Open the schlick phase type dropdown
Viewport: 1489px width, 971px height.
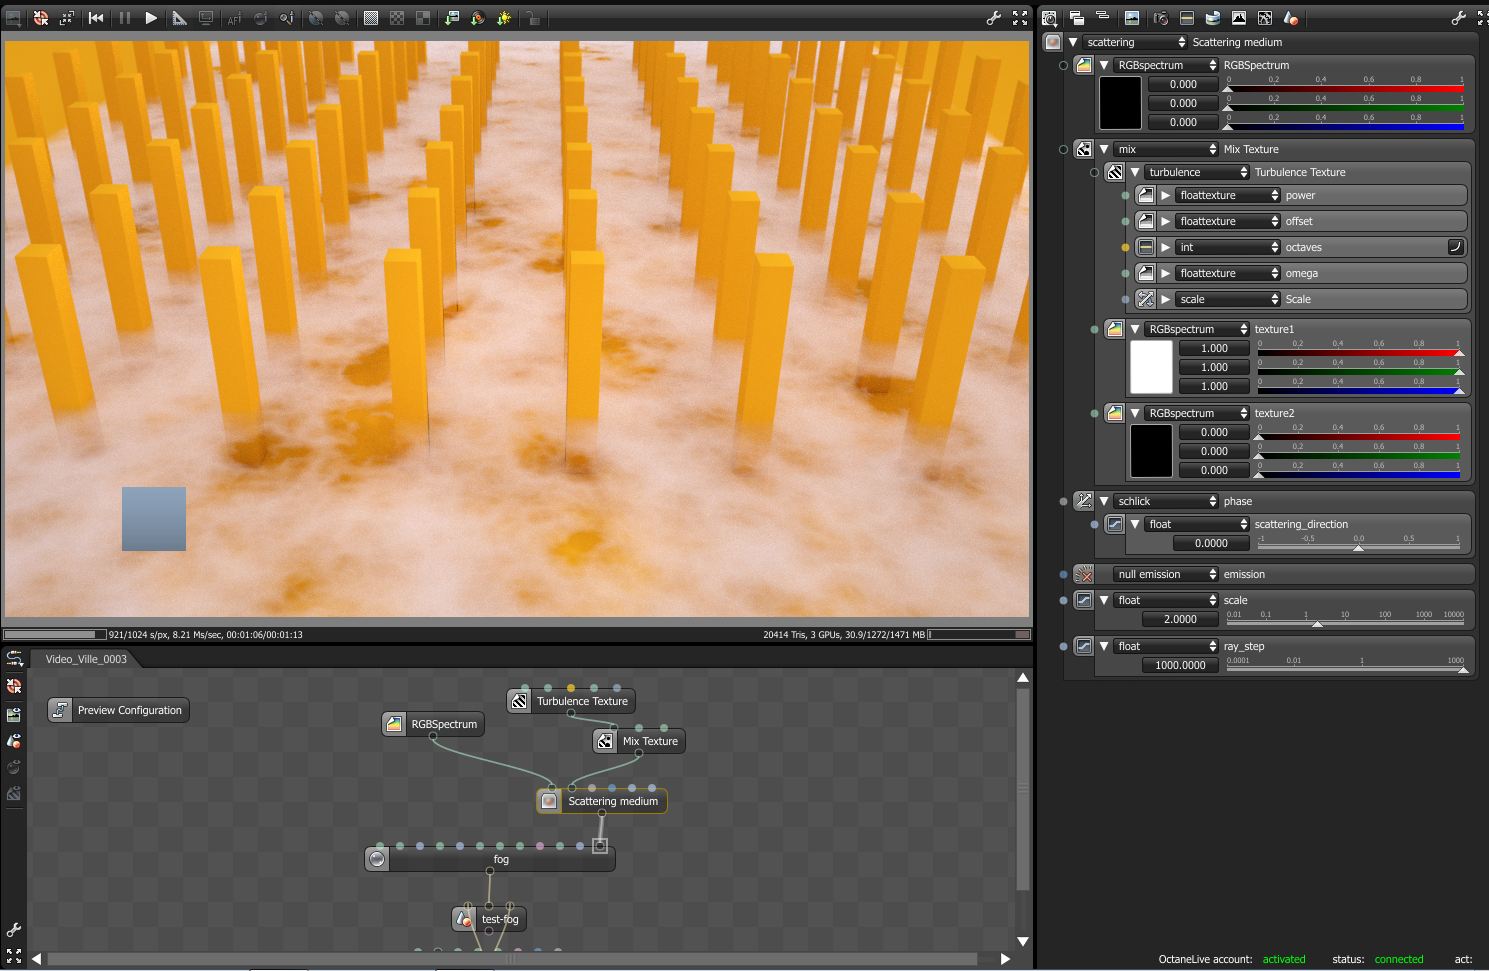pyautogui.click(x=1166, y=501)
